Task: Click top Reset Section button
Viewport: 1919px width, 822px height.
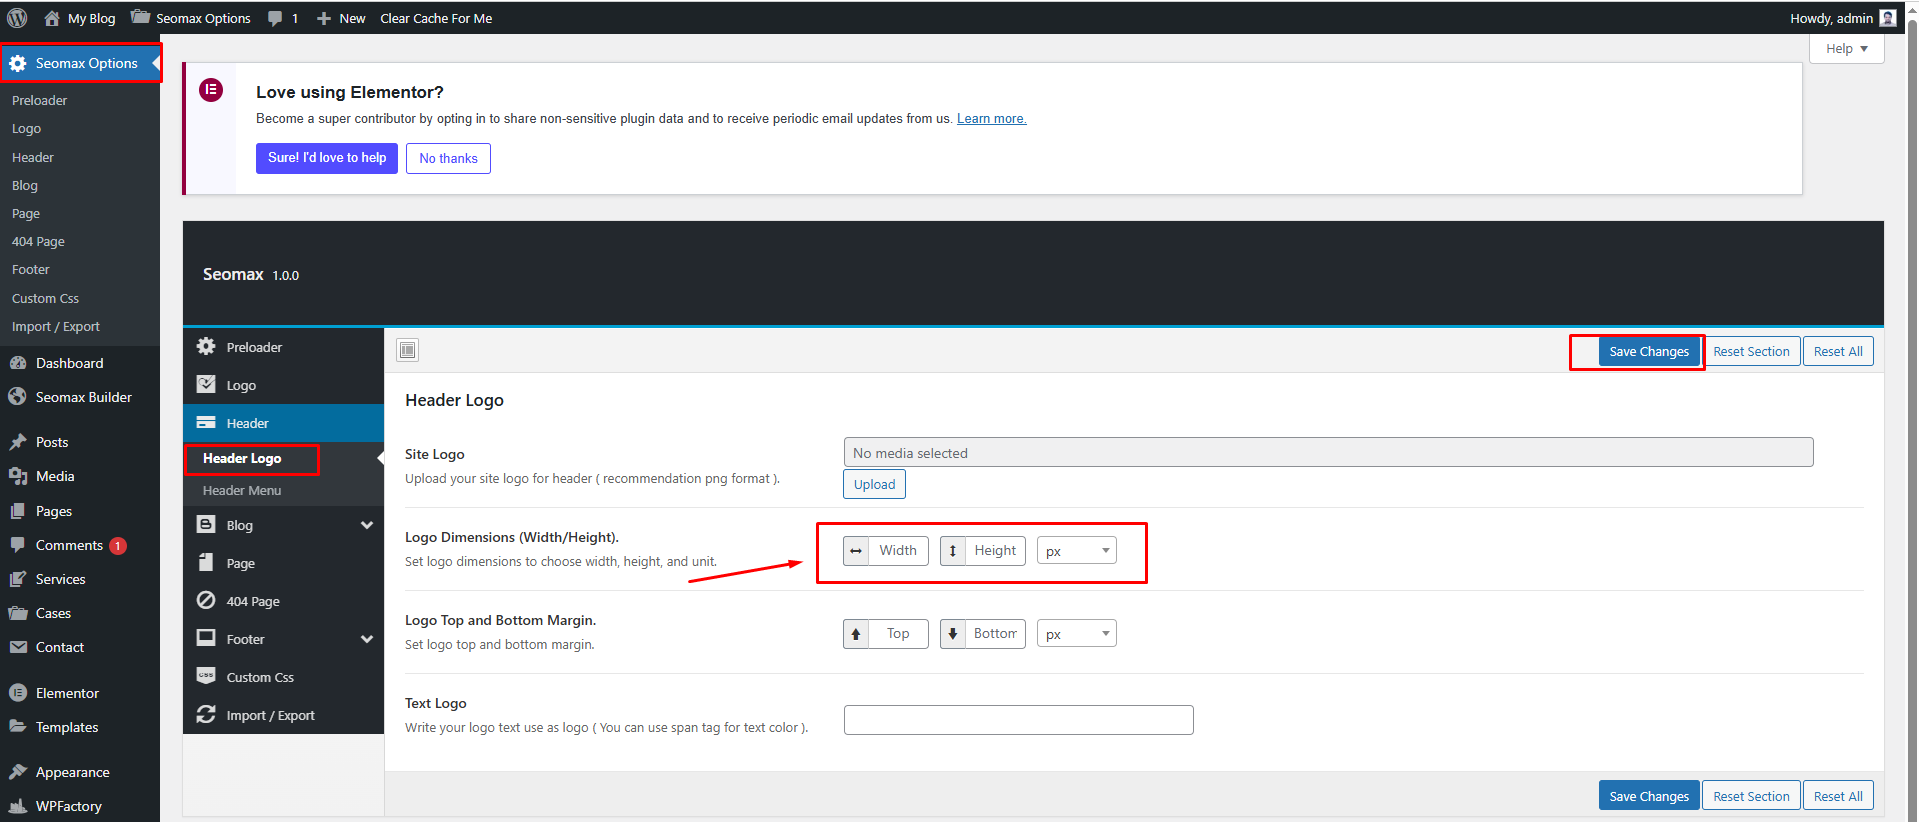Action: pyautogui.click(x=1751, y=352)
